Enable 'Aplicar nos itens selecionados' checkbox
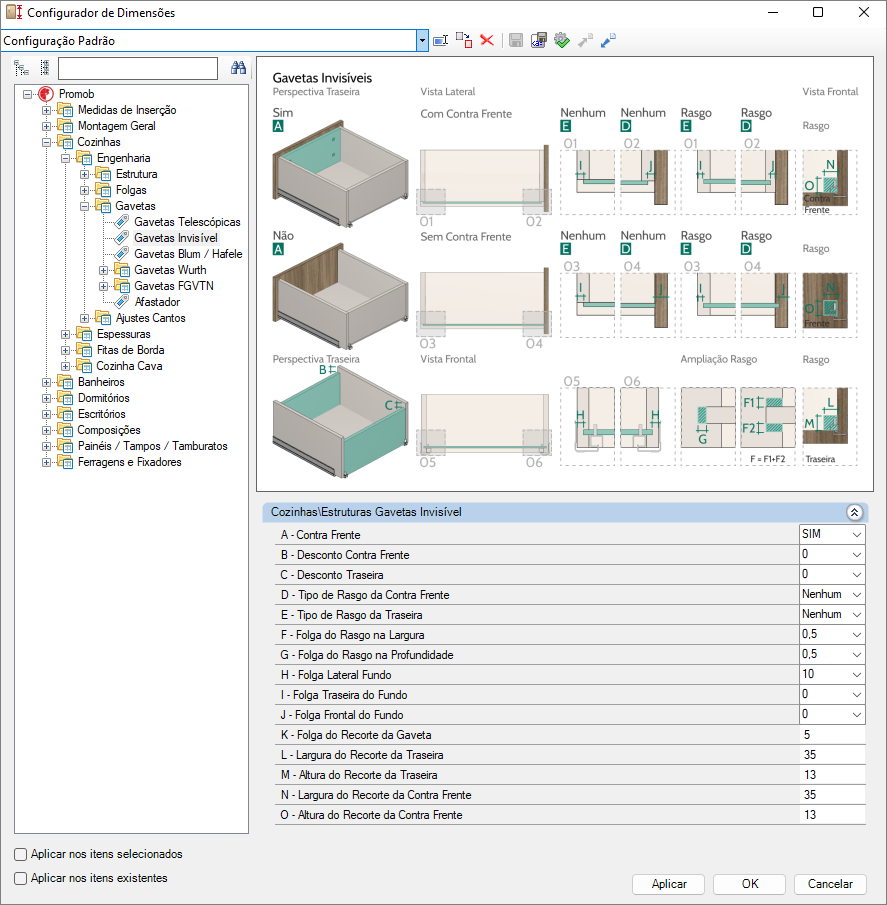The width and height of the screenshot is (887, 905). pos(21,855)
